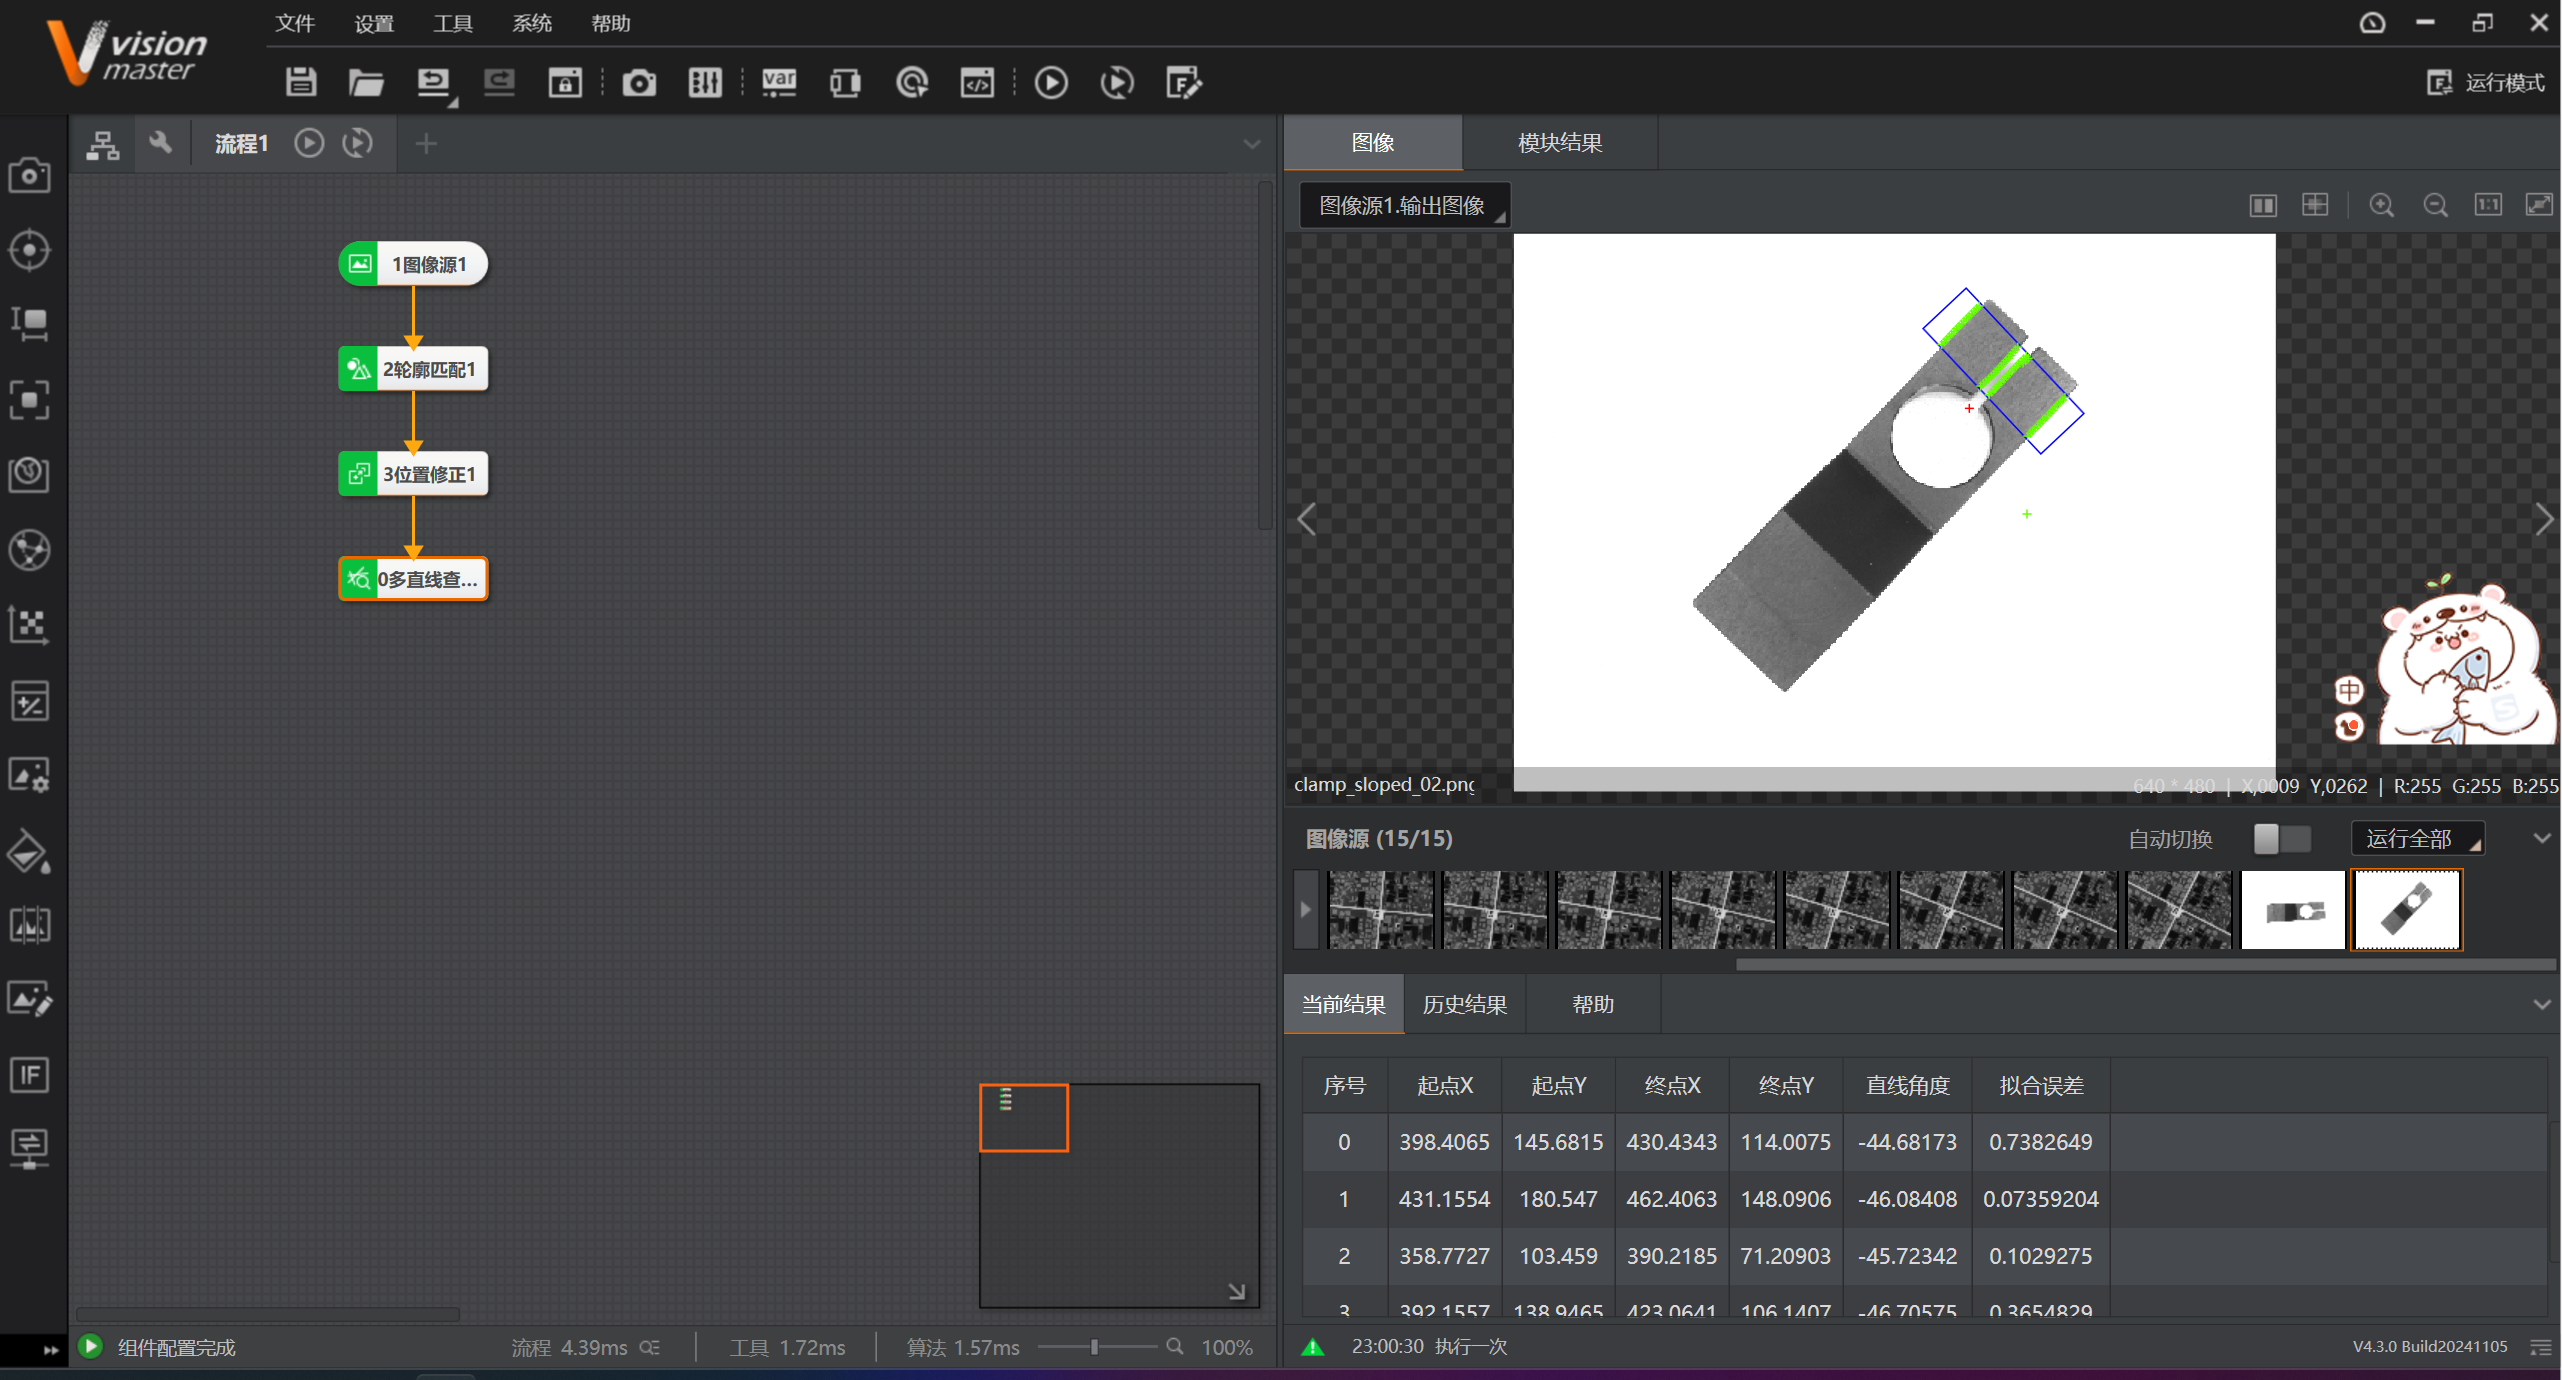
Task: Collapse the 图像源 panel chevron
Action: pyautogui.click(x=2541, y=839)
